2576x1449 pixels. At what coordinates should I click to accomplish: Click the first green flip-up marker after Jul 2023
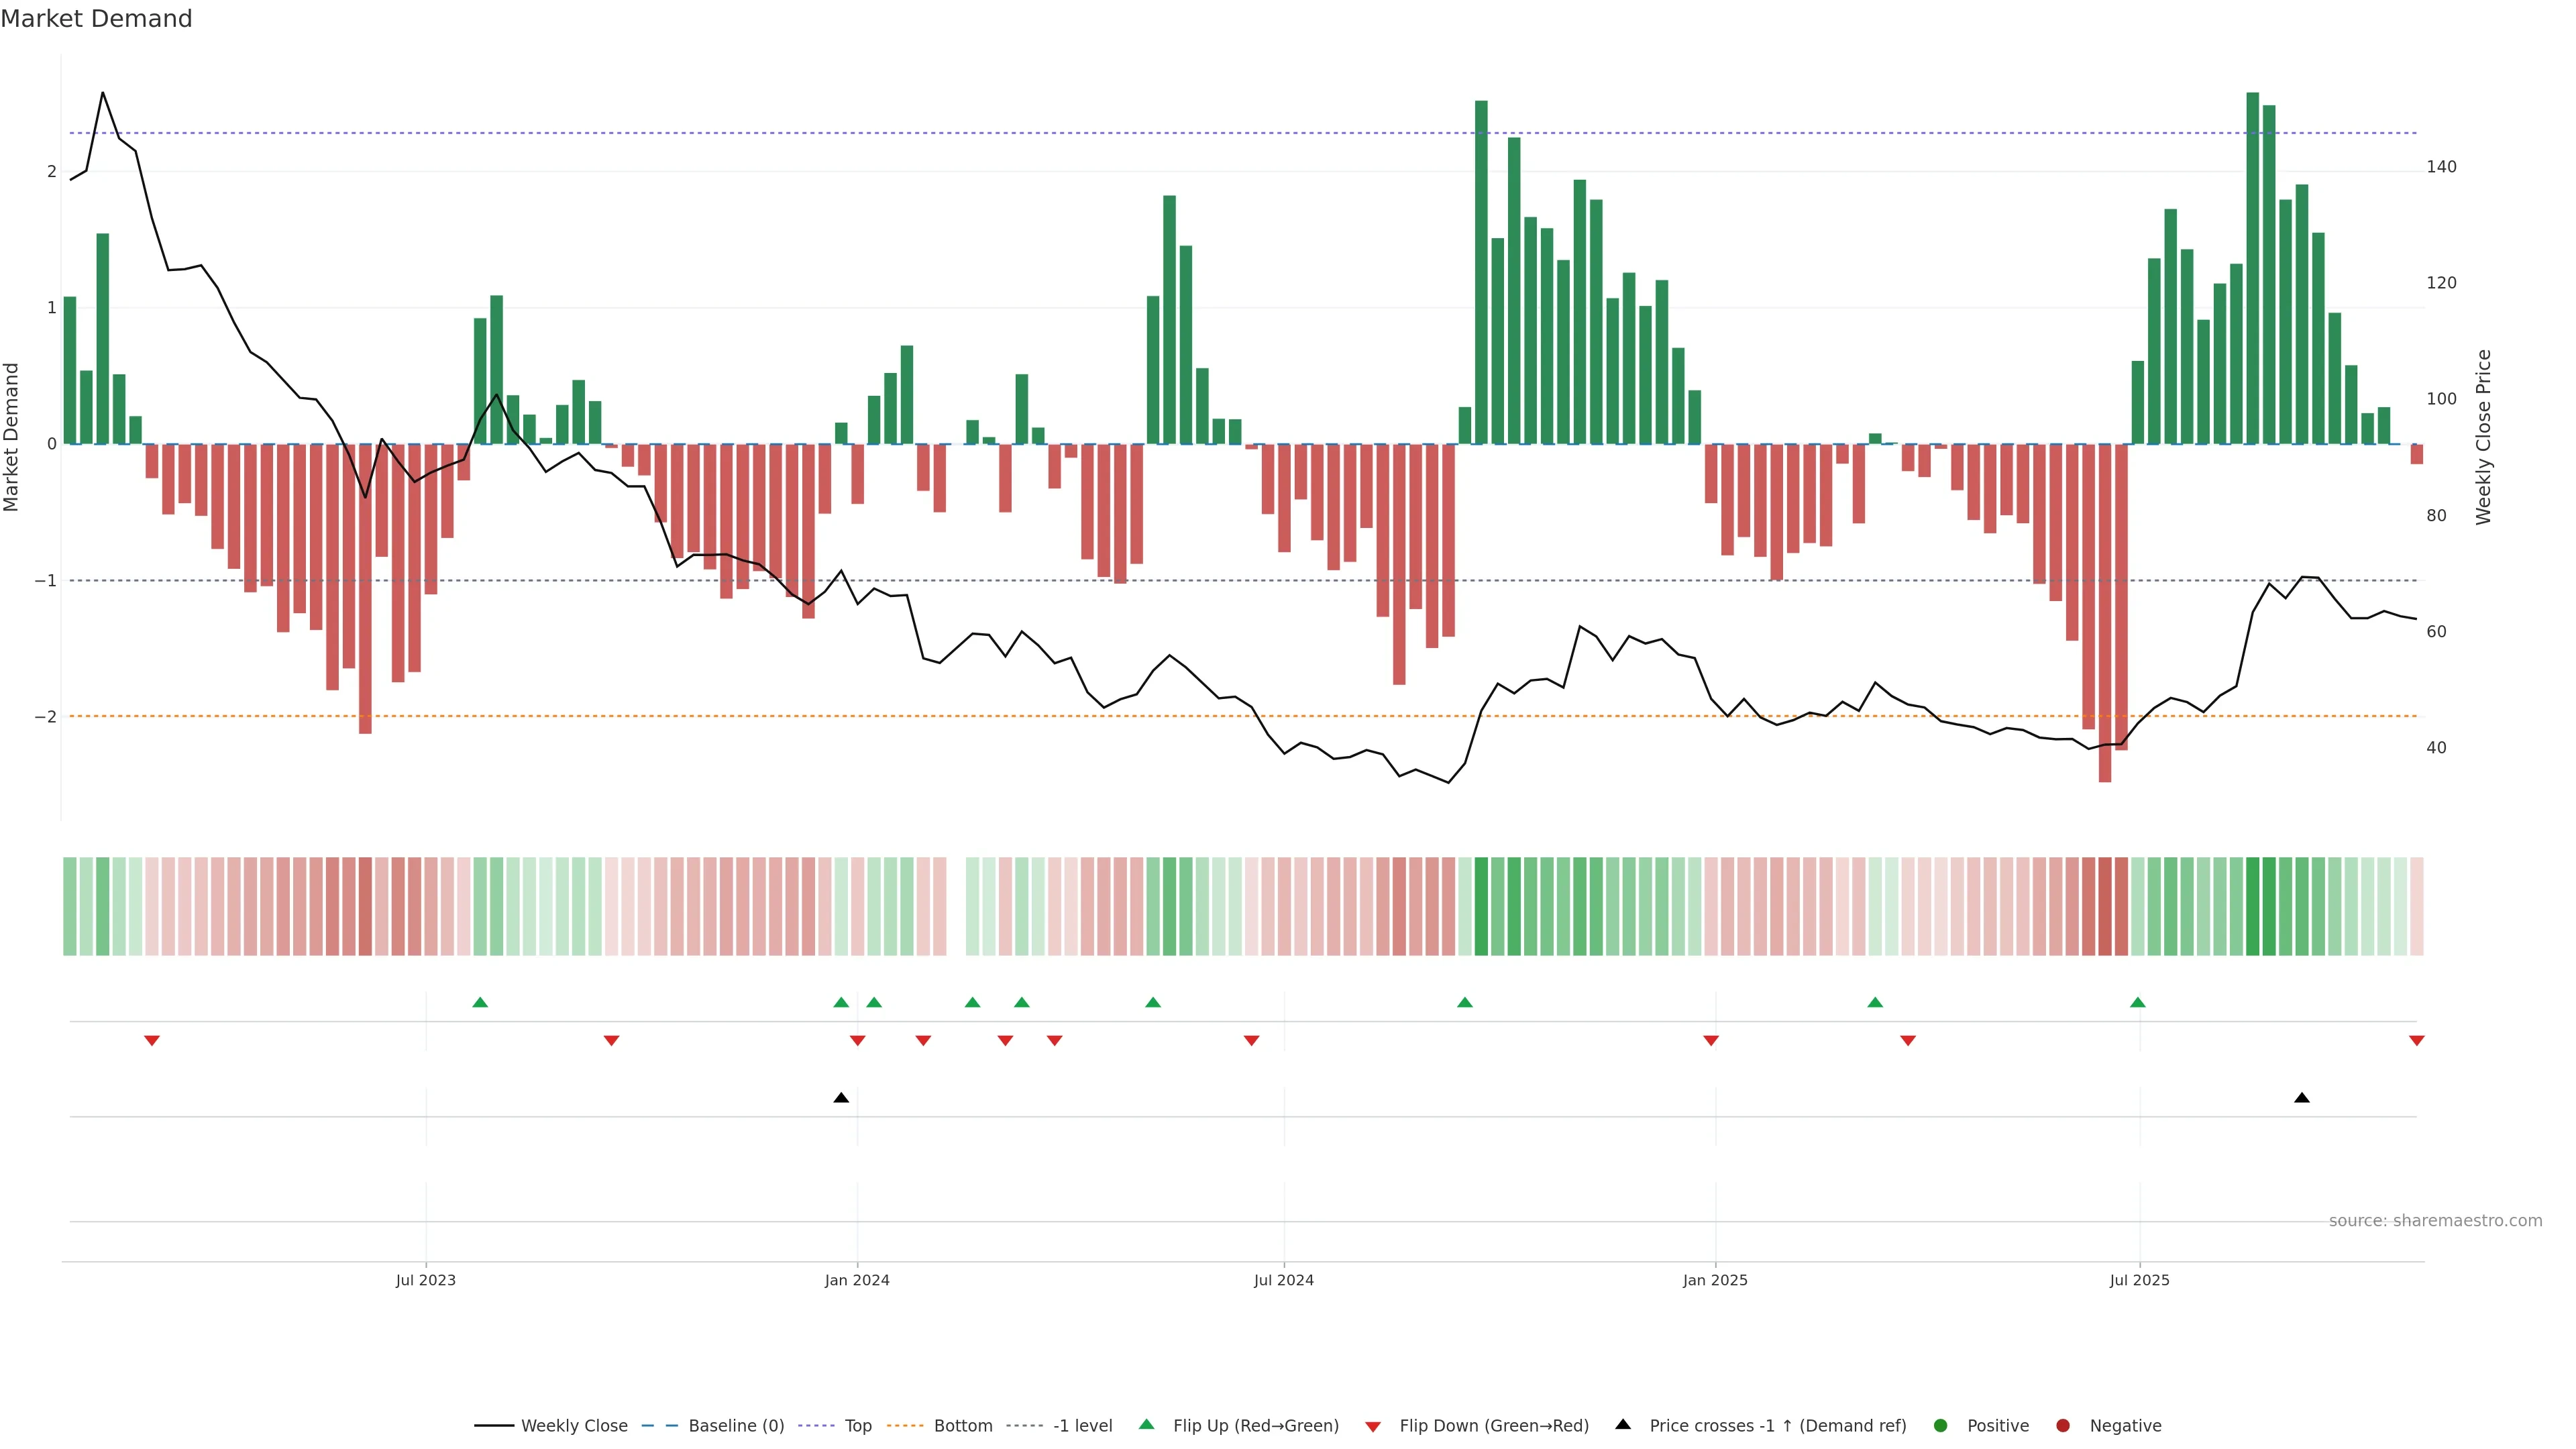[x=480, y=1002]
